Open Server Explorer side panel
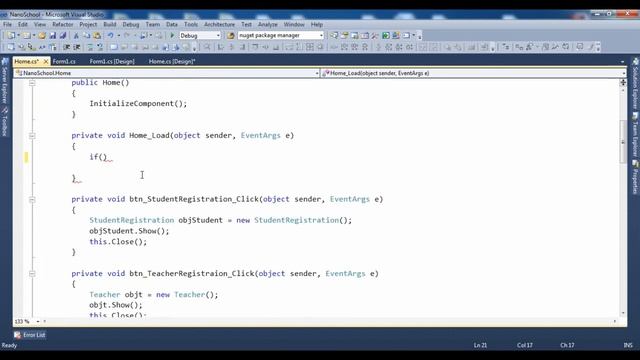 pos(5,80)
